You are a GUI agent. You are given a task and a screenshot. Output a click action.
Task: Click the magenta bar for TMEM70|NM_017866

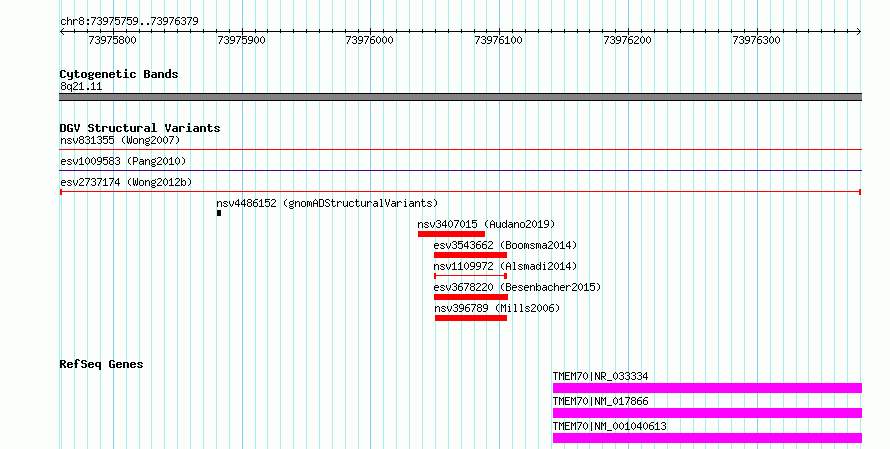point(707,413)
